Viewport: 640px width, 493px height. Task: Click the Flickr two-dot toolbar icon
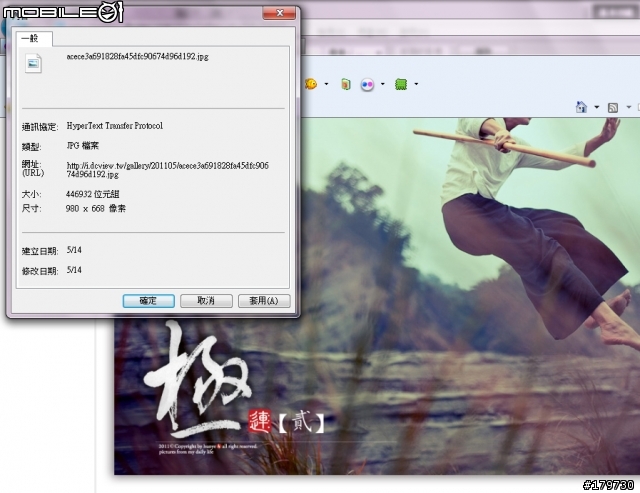367,84
